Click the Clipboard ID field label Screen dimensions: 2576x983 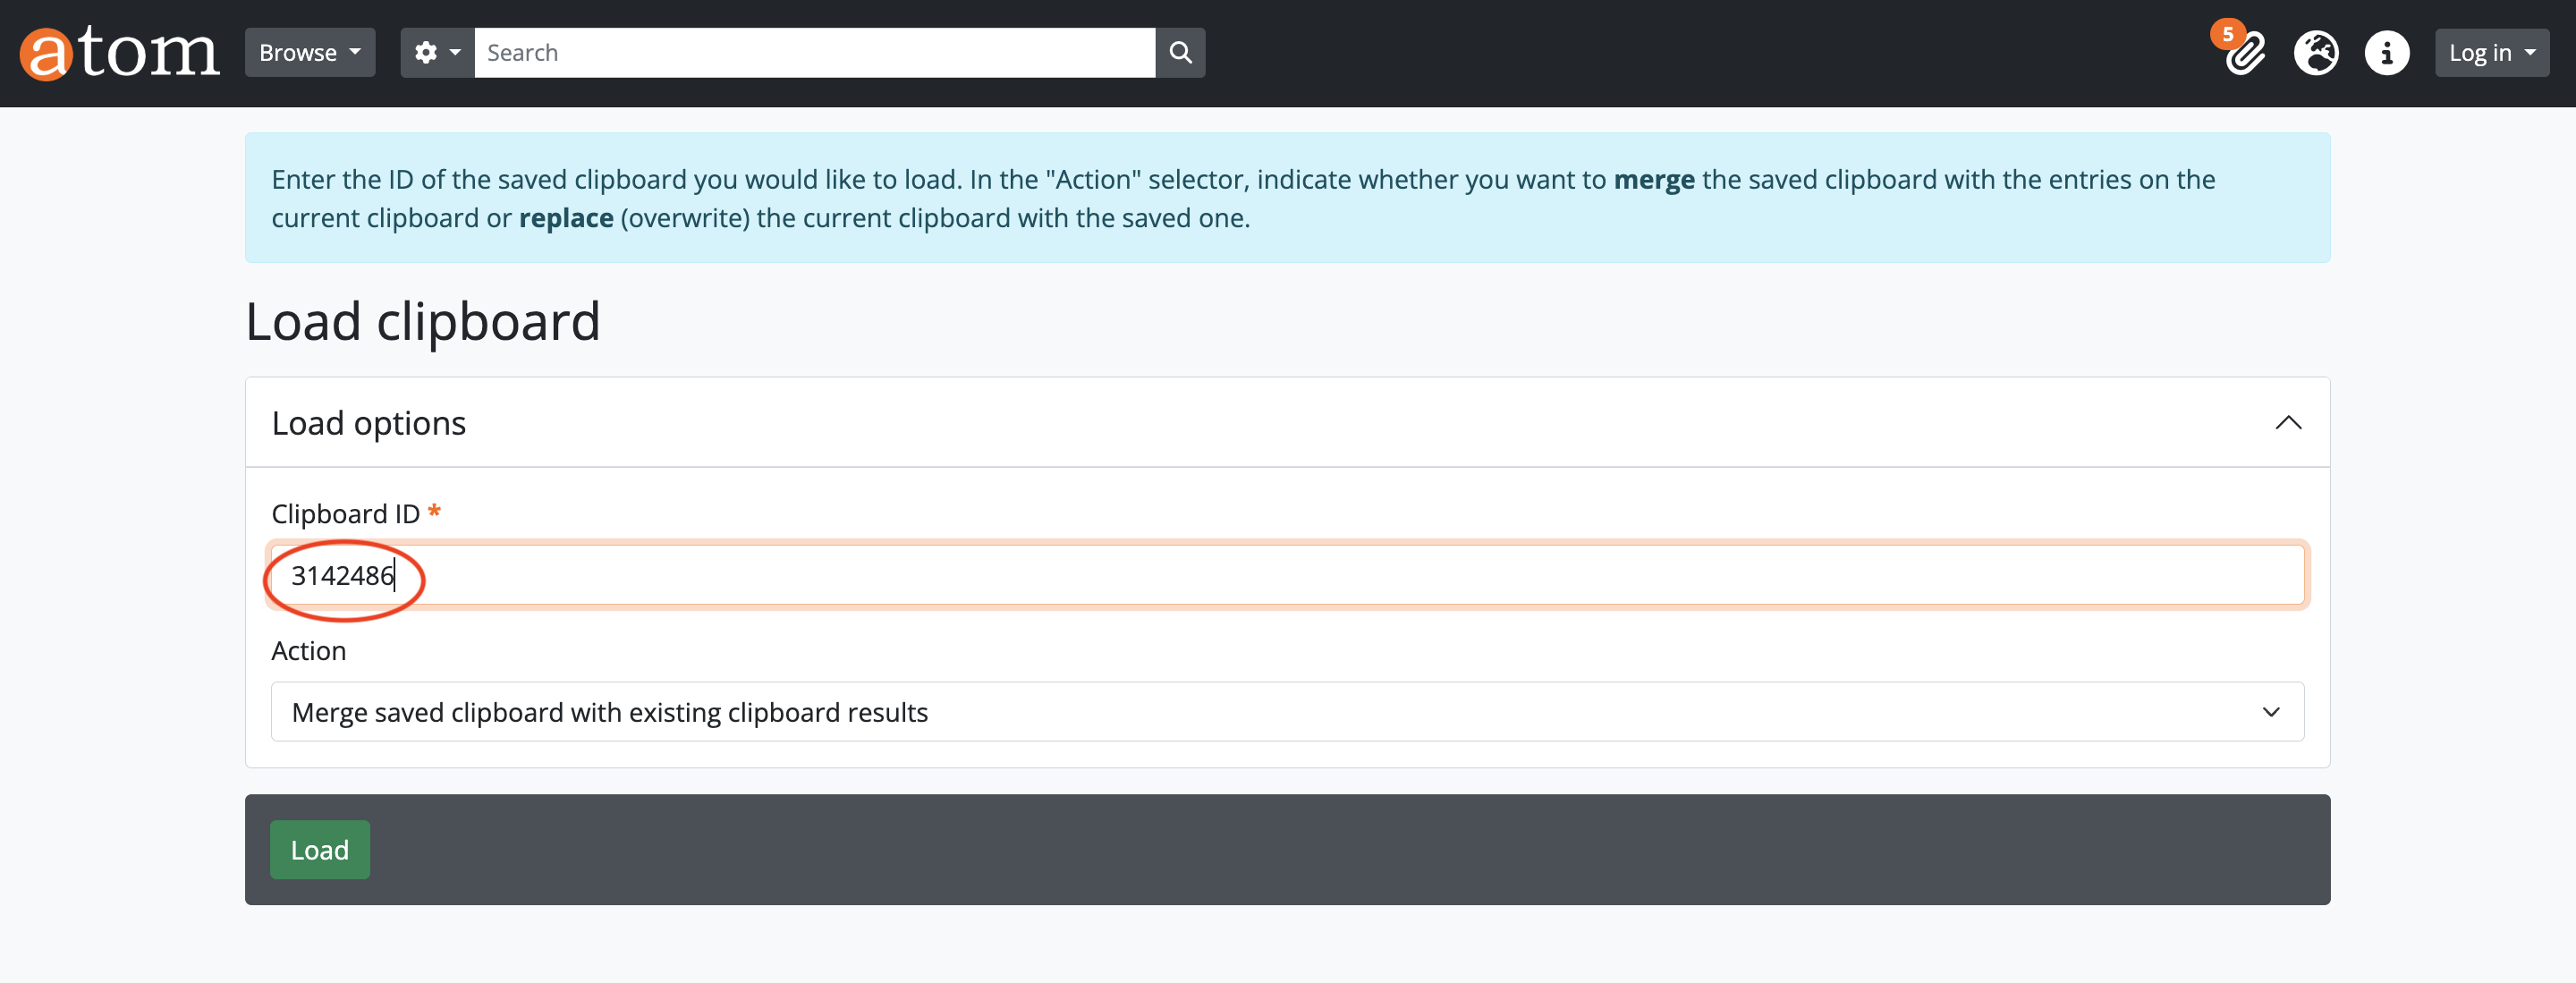pos(345,514)
